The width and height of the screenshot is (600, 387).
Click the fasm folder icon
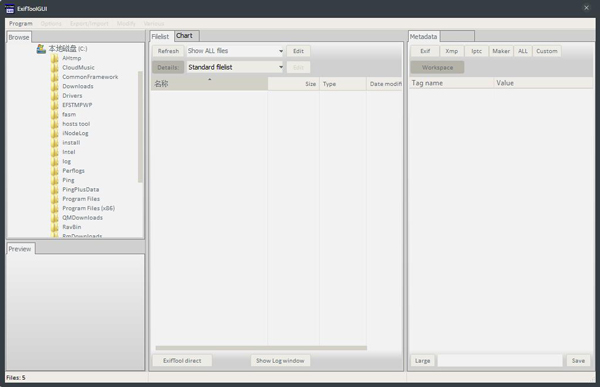(55, 114)
